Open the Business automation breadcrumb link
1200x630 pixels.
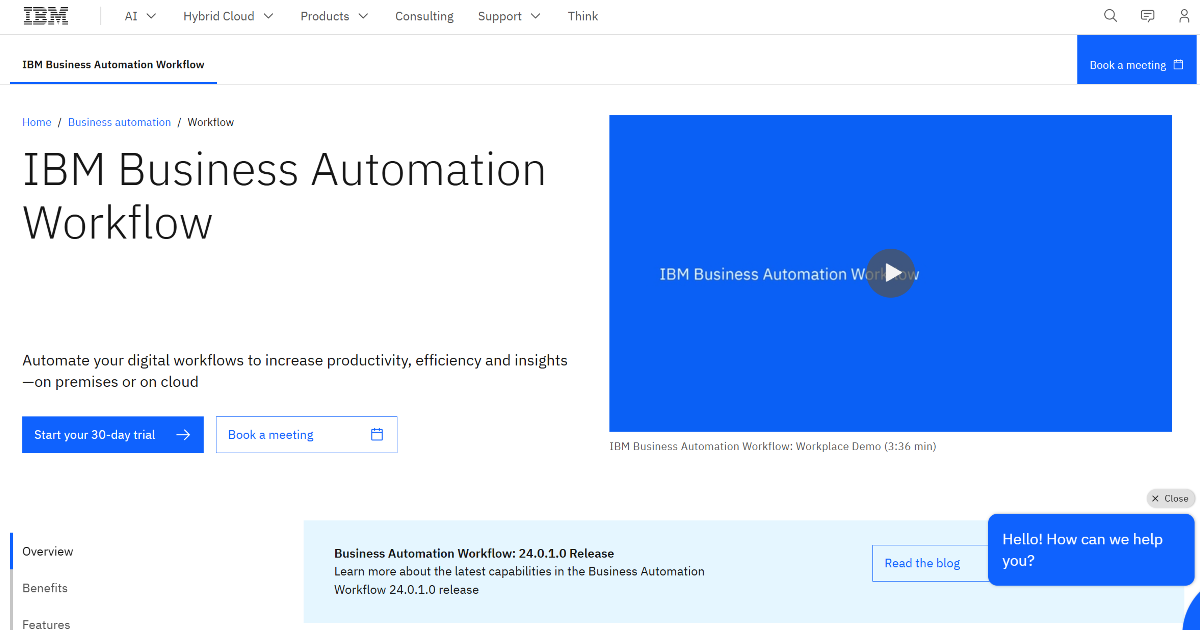click(x=119, y=121)
